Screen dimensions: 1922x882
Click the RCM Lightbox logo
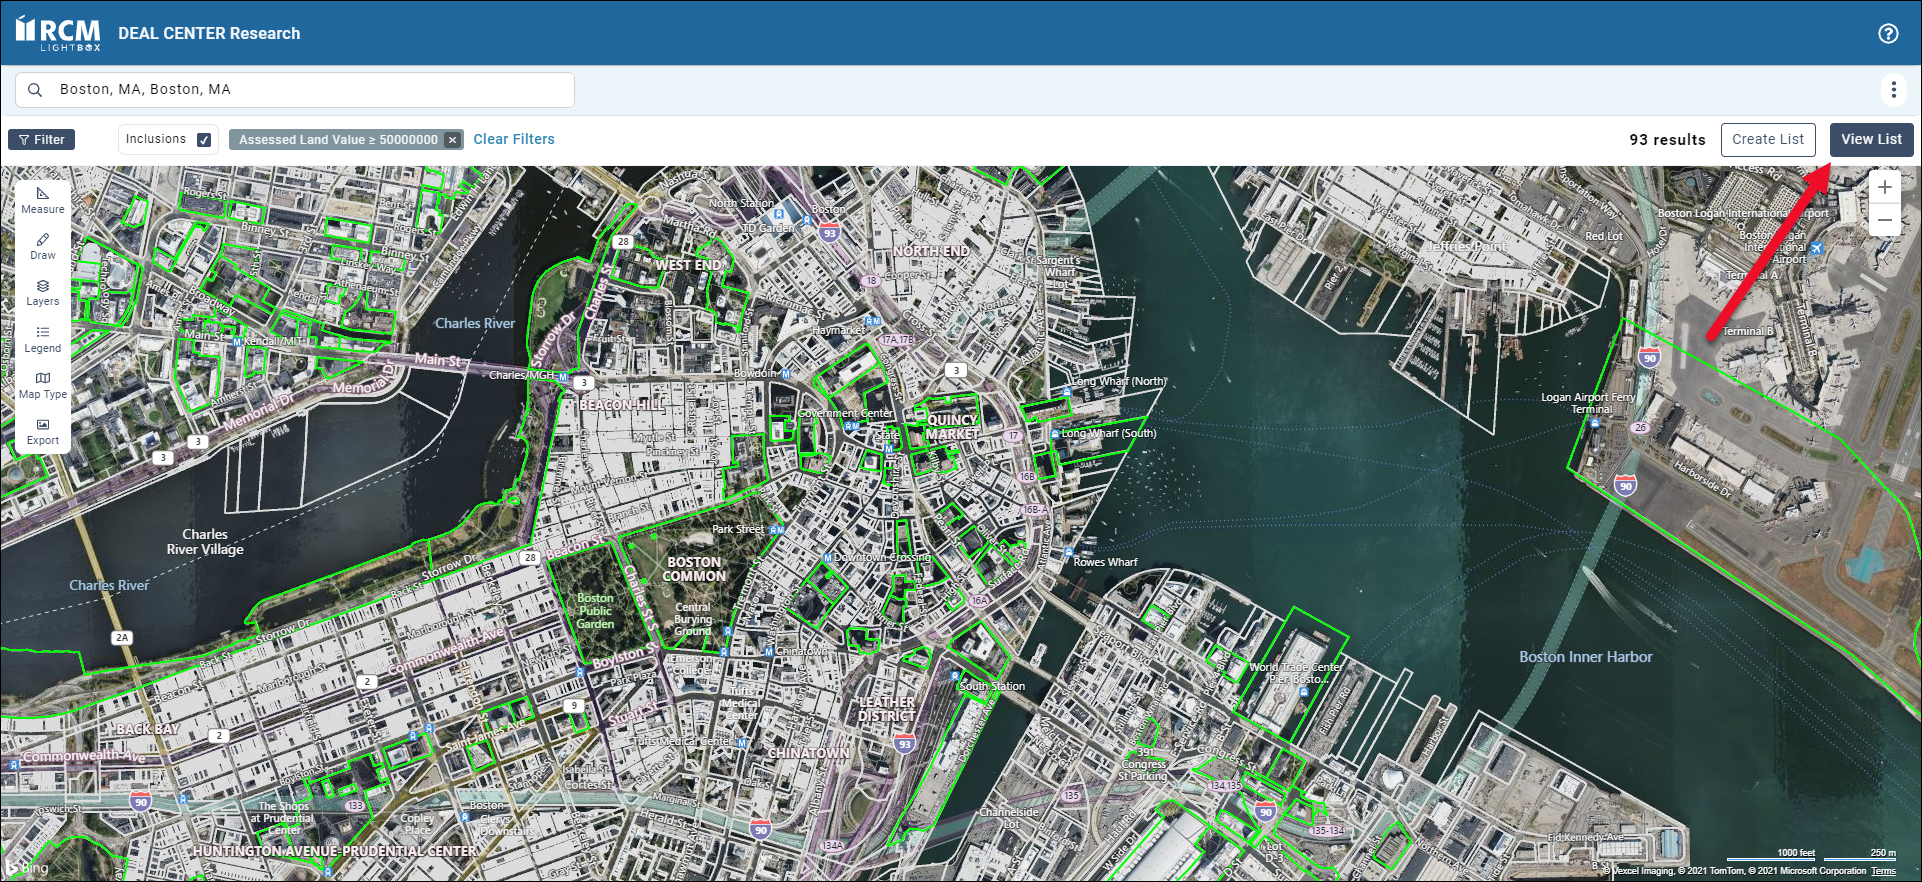[x=58, y=34]
